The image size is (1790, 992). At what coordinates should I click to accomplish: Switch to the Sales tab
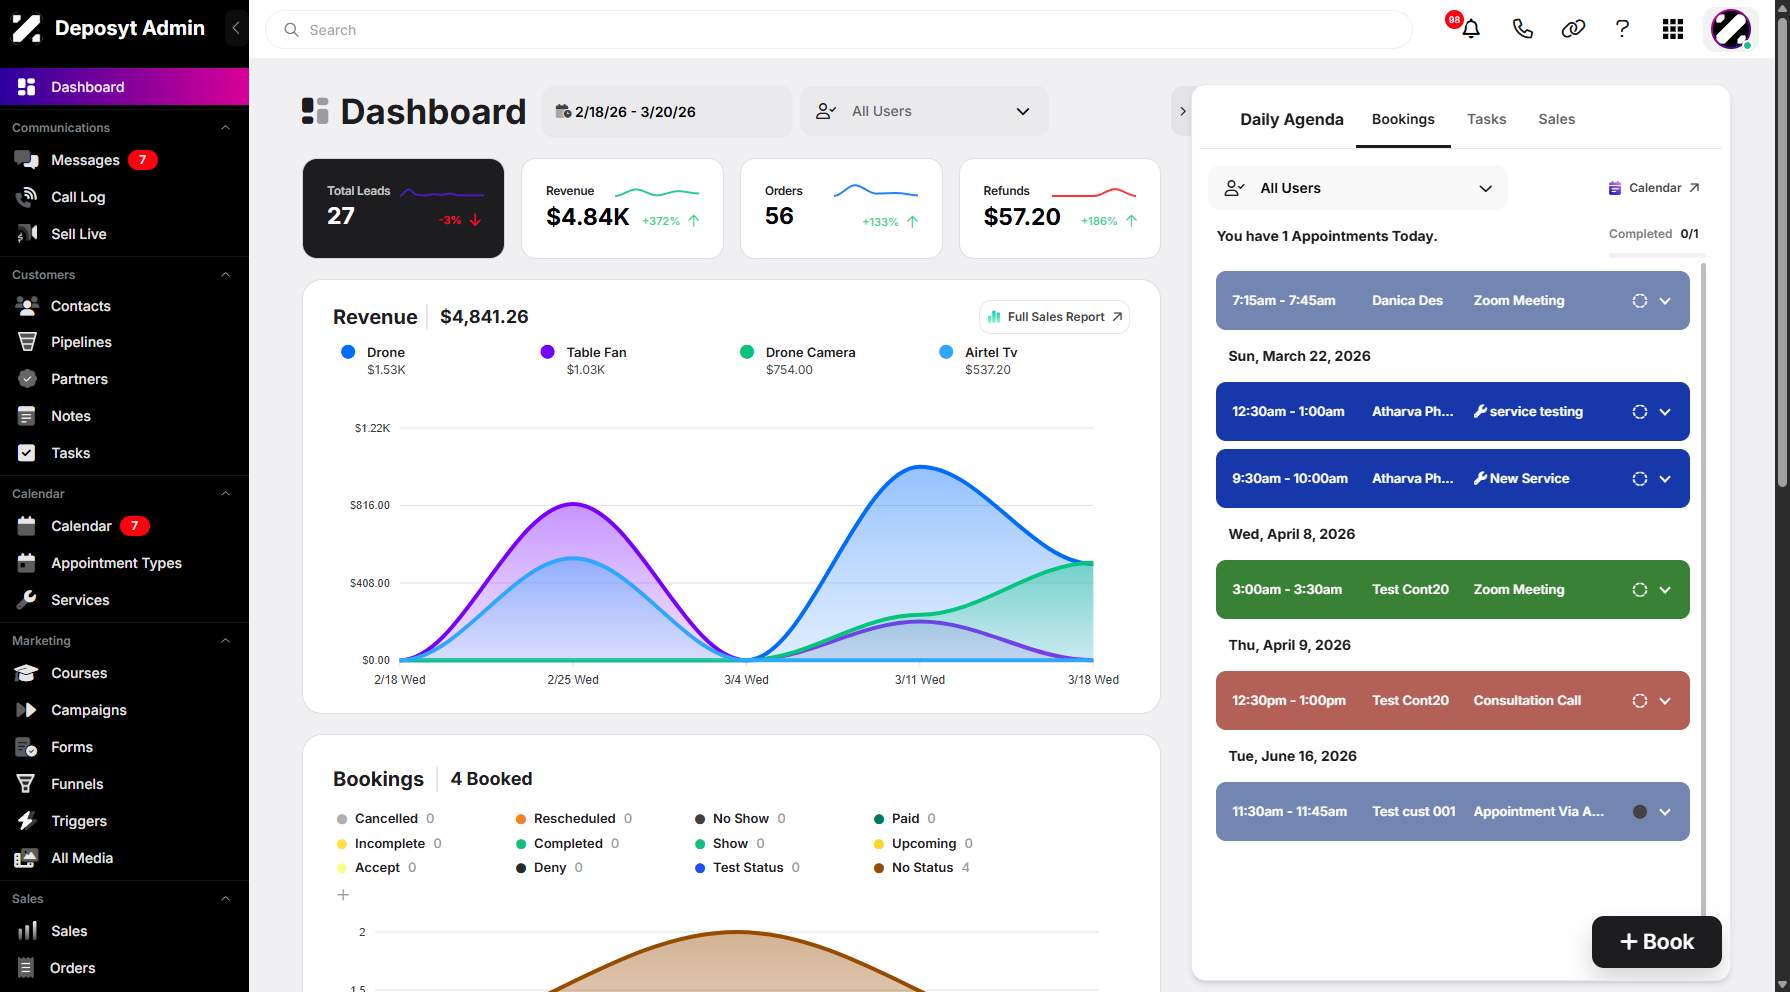tap(1556, 119)
